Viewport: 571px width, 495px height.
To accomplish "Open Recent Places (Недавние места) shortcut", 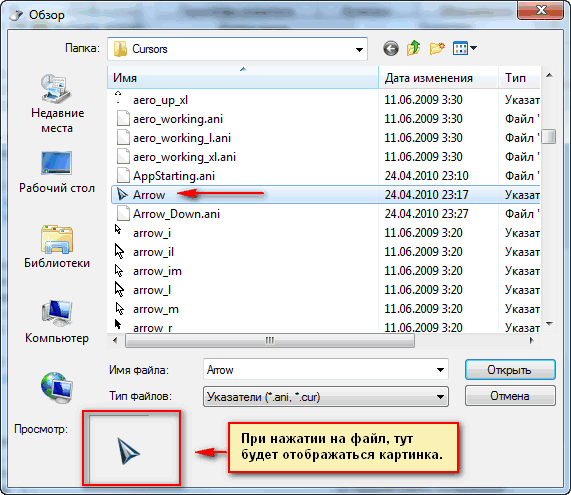I will click(56, 104).
